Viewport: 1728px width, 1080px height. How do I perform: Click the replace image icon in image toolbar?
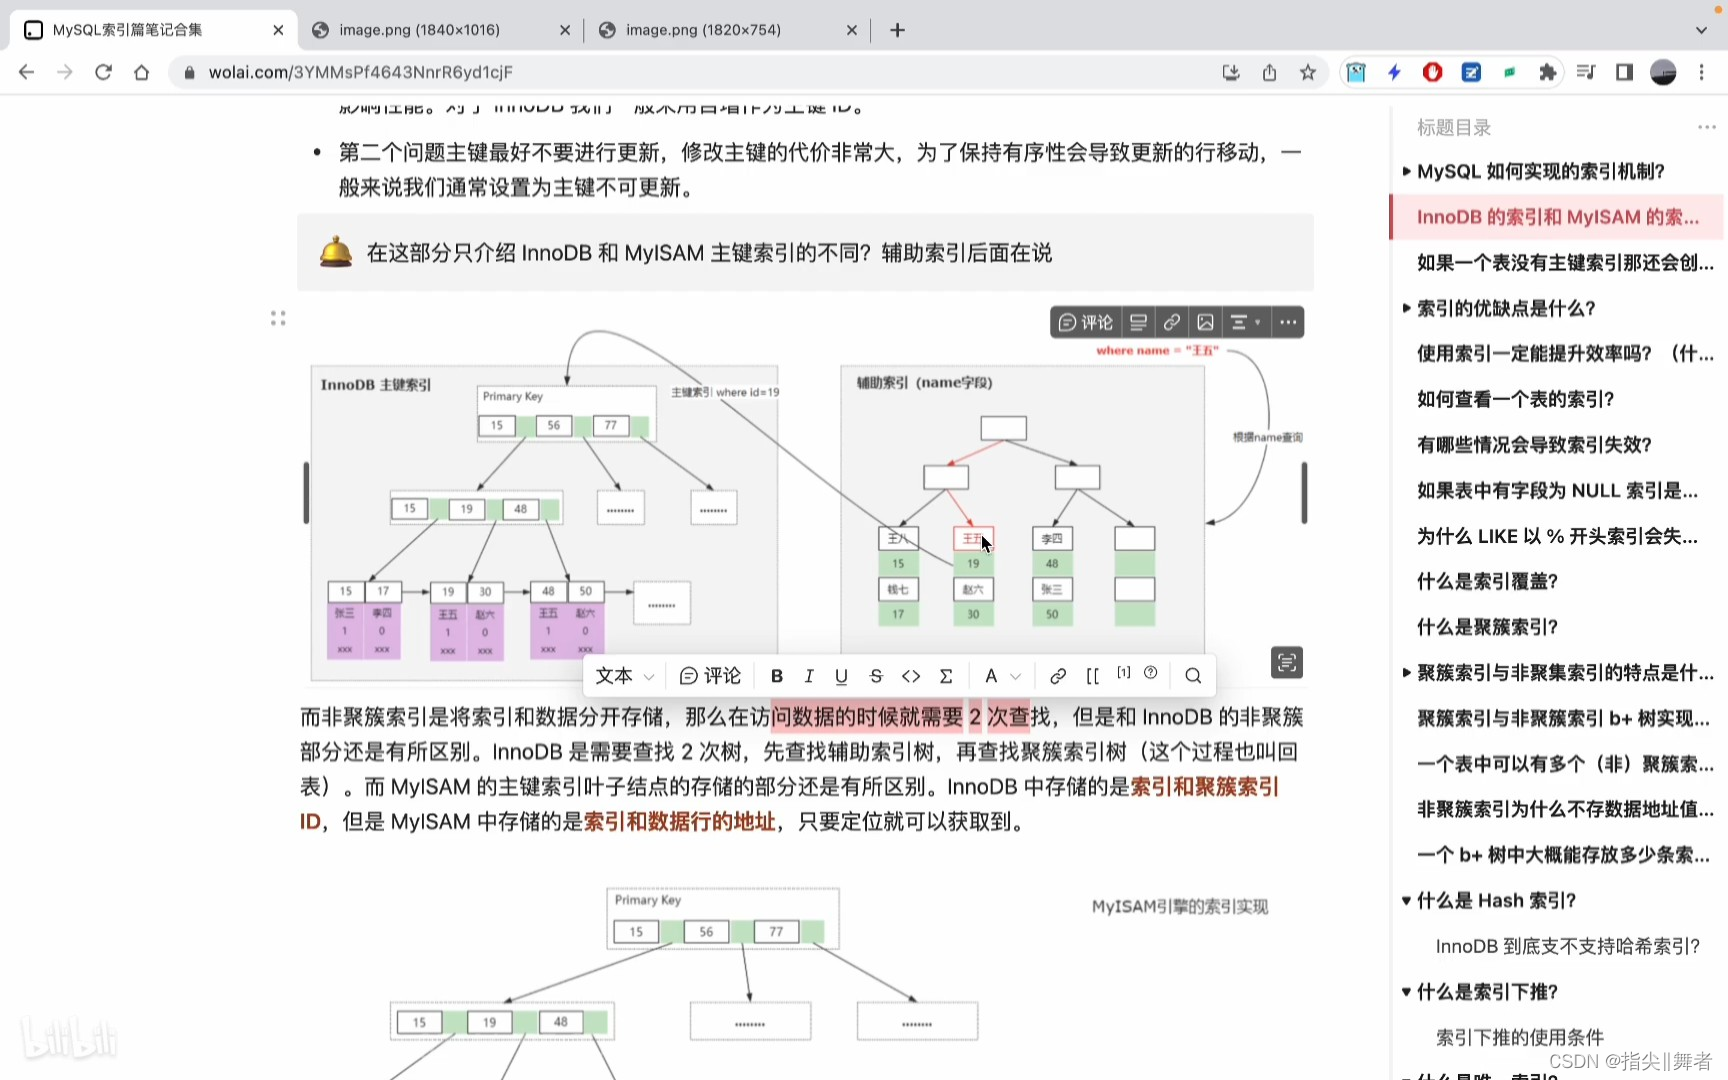click(x=1206, y=322)
